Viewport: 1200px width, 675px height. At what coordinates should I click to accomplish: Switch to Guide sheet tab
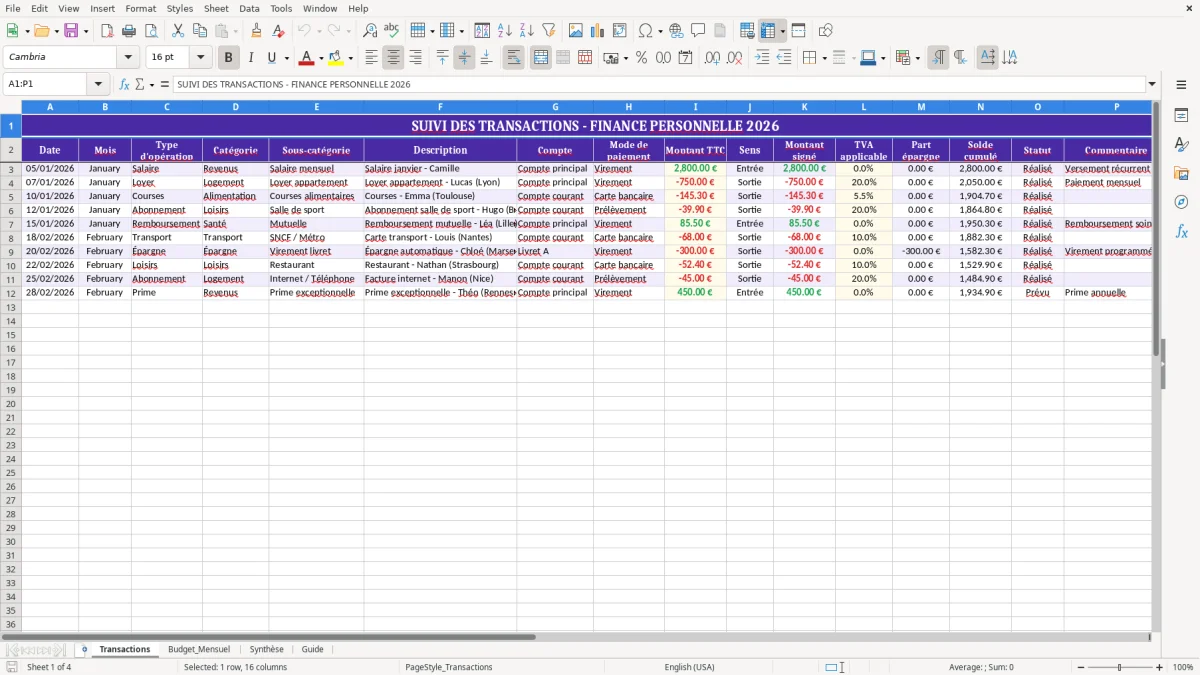[x=312, y=649]
